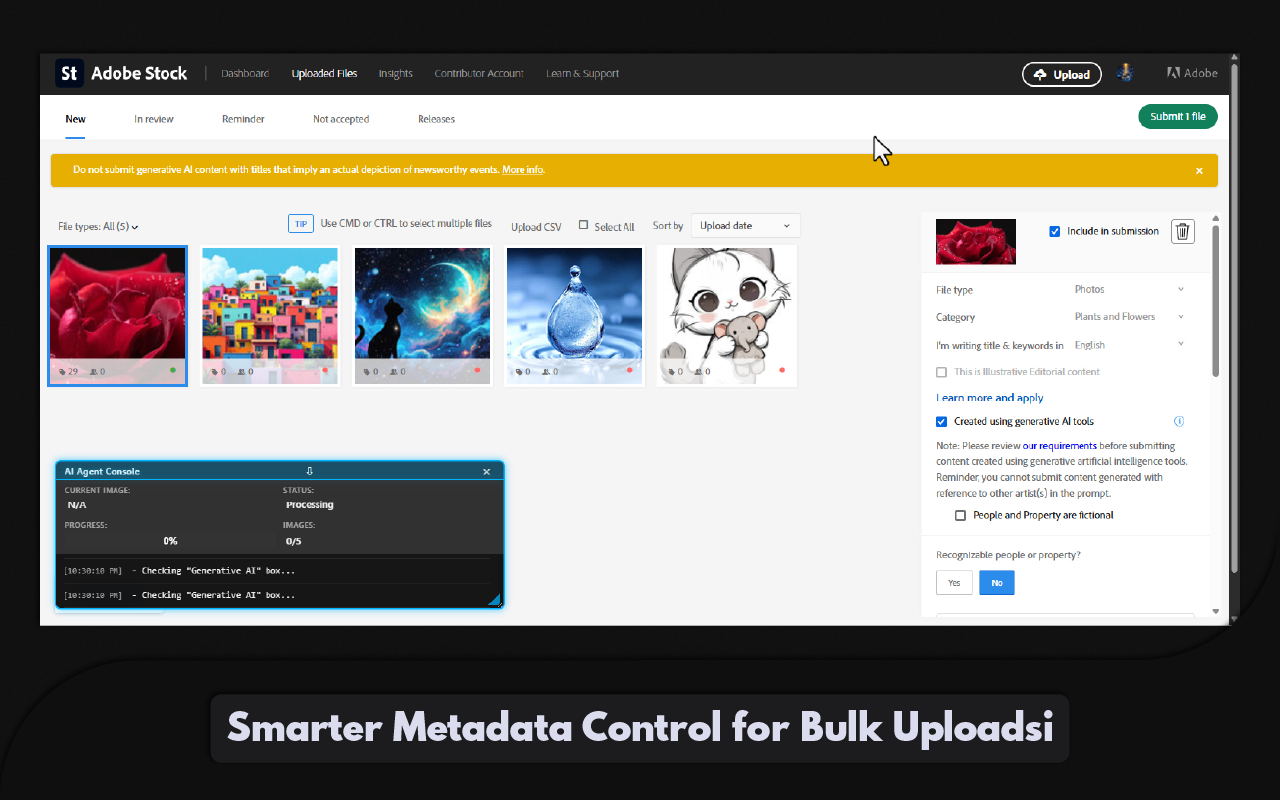The image size is (1280, 800).
Task: Click the keyword tag icon on rose thumbnail
Action: point(62,372)
